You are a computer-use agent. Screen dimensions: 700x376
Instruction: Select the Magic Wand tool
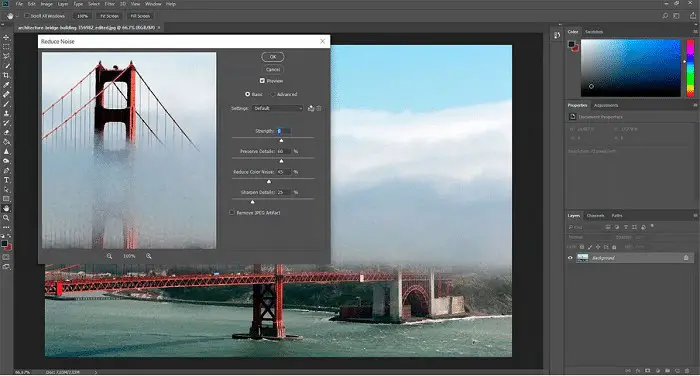coord(6,66)
